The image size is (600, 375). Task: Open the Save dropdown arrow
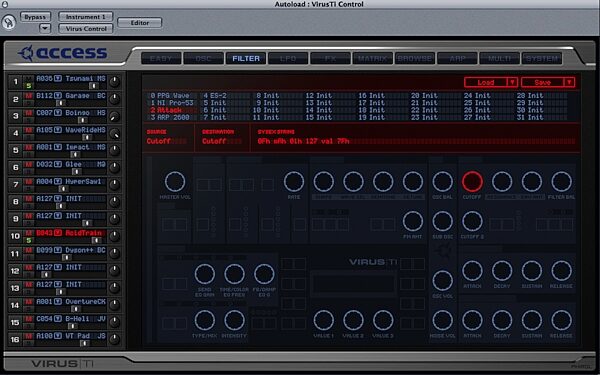(569, 82)
